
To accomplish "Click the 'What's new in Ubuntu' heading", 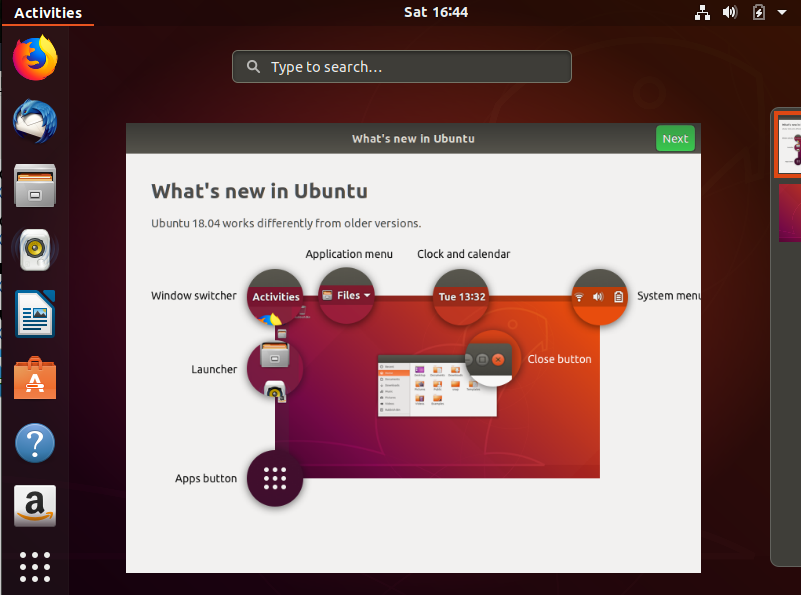I will (260, 191).
